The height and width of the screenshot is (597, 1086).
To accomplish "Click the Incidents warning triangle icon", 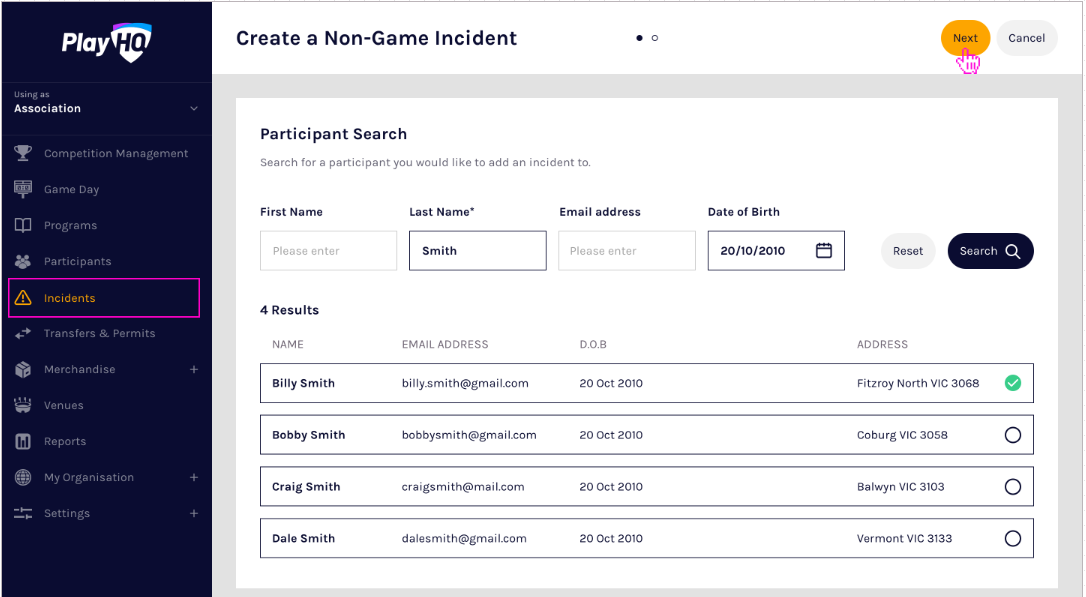I will [23, 298].
